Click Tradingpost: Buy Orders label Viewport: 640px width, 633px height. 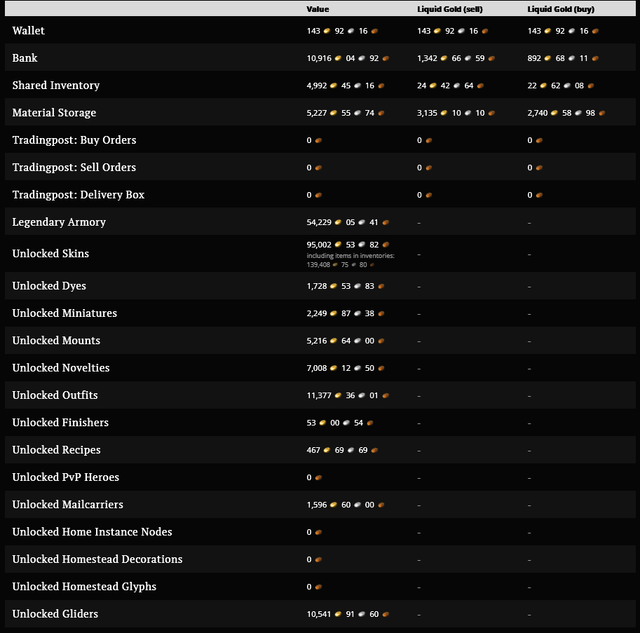[x=74, y=140]
